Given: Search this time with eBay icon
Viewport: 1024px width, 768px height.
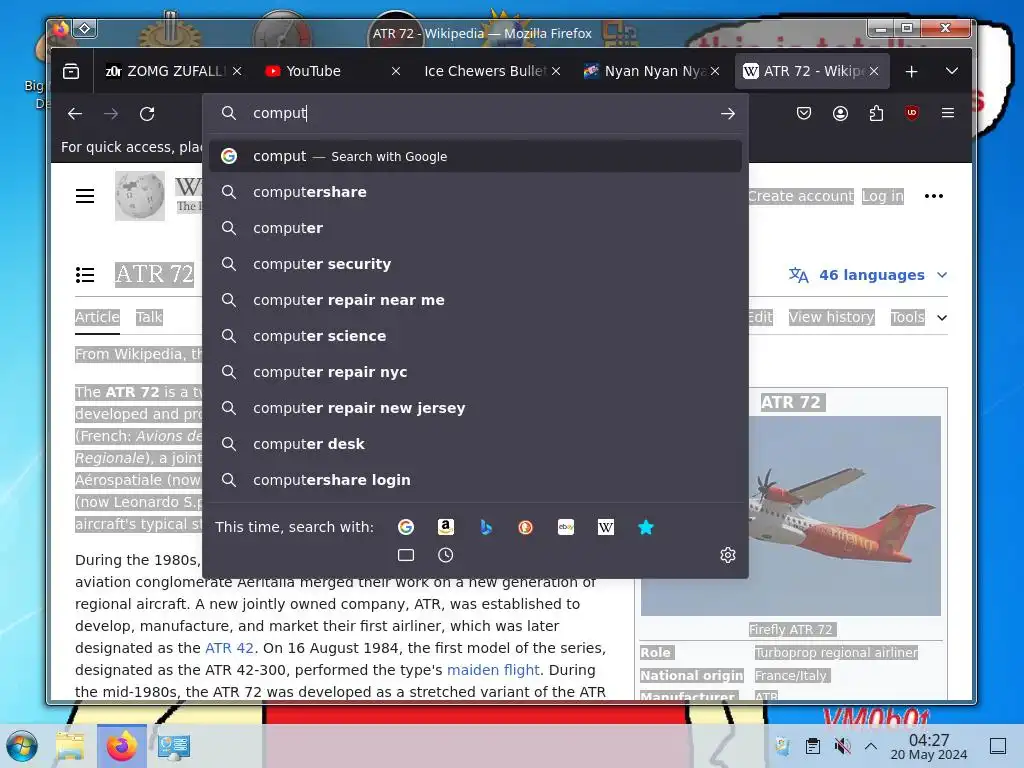Looking at the screenshot, I should [566, 527].
